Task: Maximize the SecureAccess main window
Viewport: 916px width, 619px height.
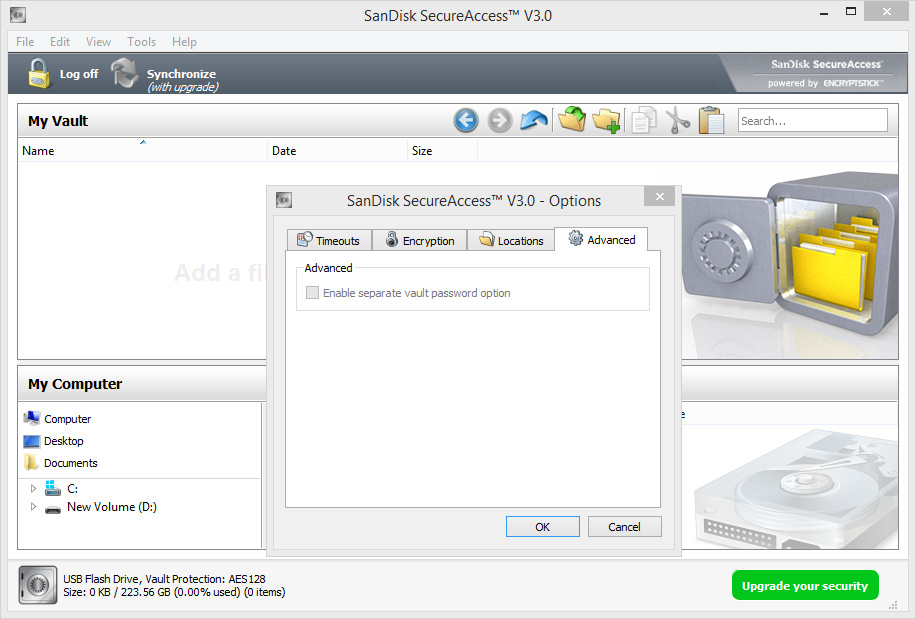Action: 851,12
